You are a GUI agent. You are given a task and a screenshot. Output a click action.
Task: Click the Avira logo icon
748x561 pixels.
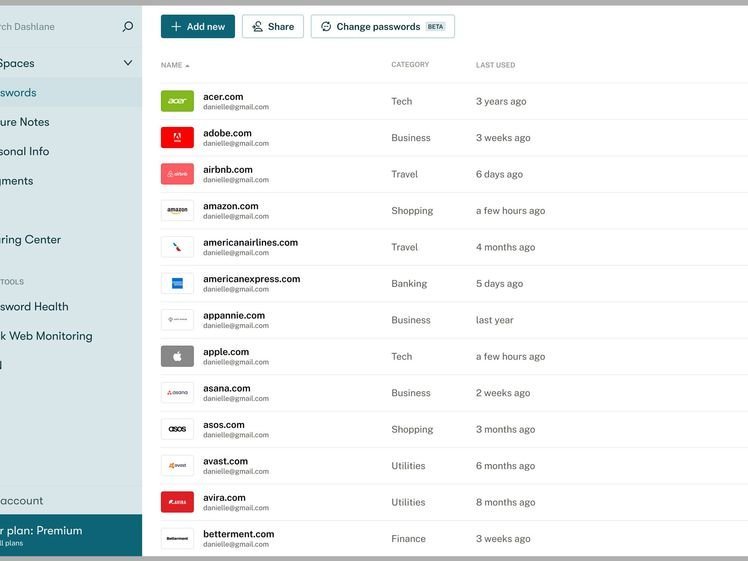(177, 502)
